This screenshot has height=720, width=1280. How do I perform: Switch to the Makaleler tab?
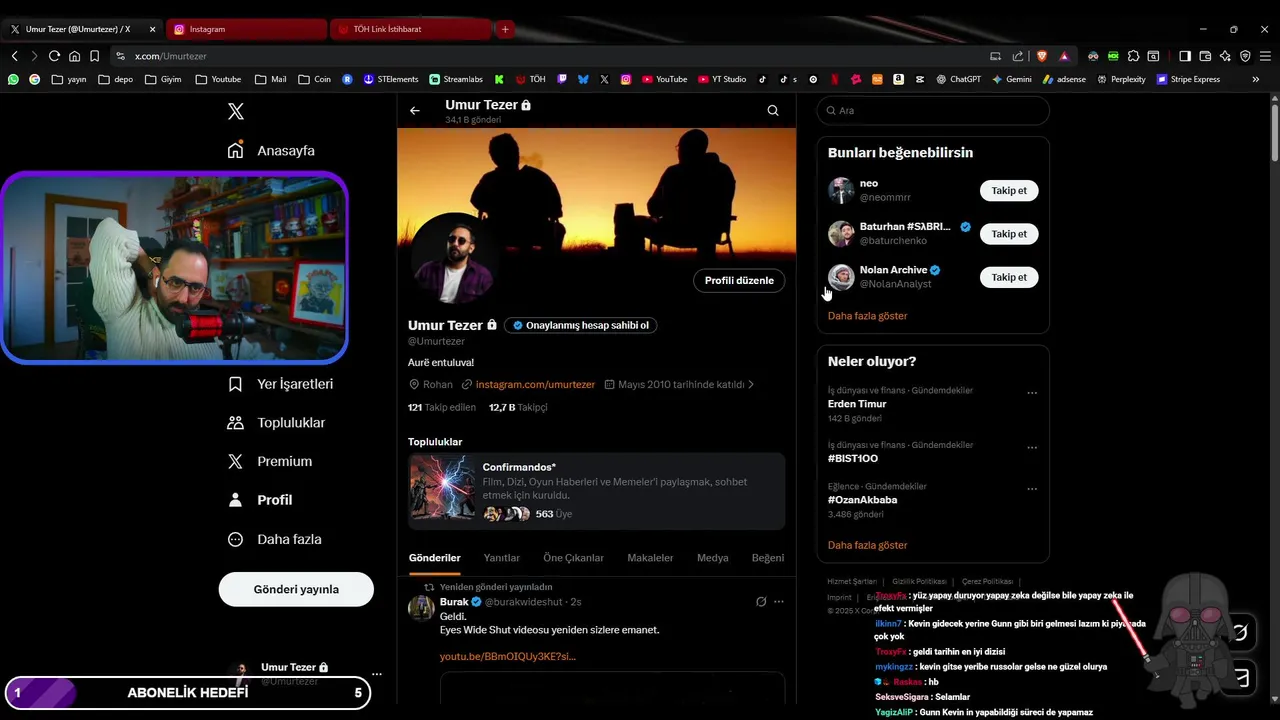(650, 558)
